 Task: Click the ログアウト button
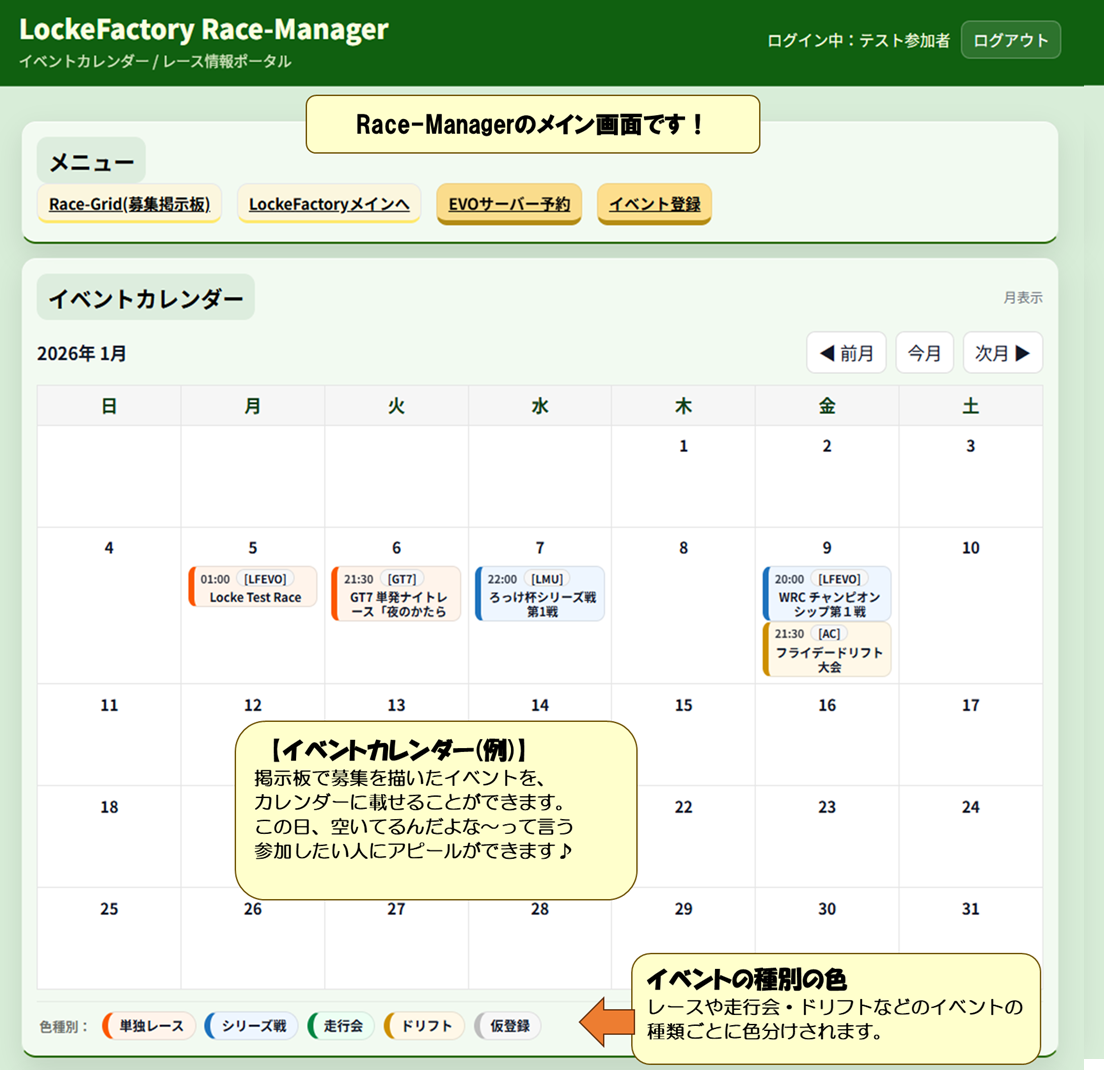(1010, 40)
